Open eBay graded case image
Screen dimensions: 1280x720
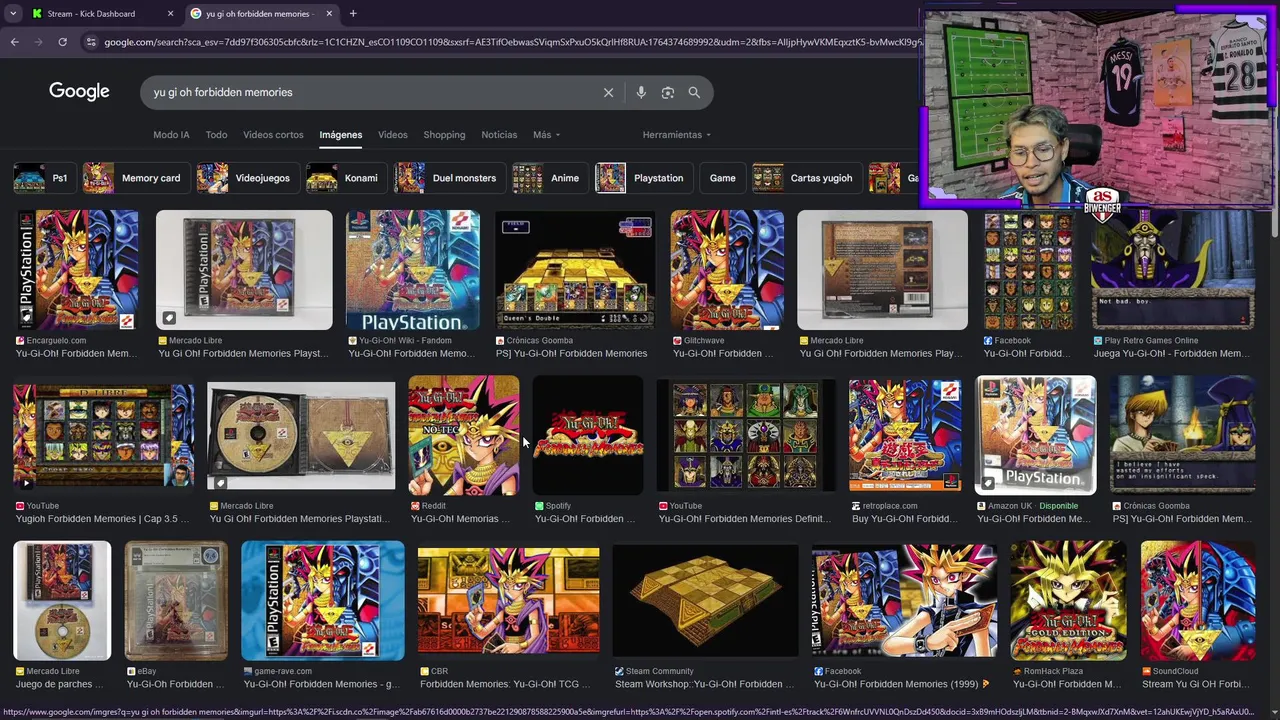[176, 600]
